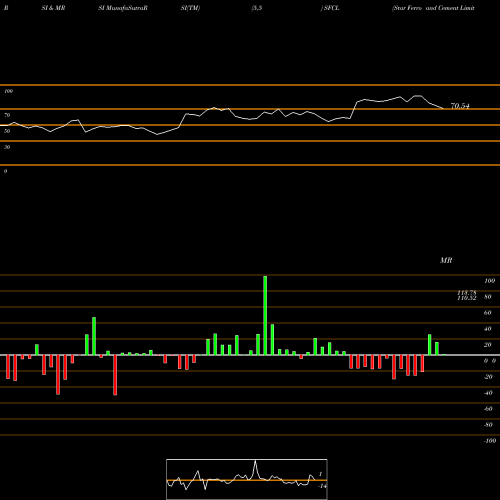Image resolution: width=500 pixels, height=500 pixels.
Task: Click the MR right axis label -20
Action: [x=488, y=377]
